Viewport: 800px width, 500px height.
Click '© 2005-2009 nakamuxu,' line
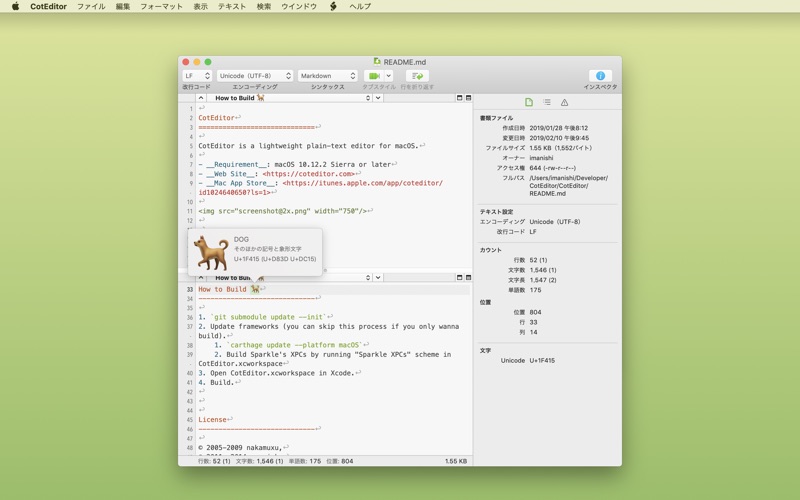pyautogui.click(x=240, y=447)
